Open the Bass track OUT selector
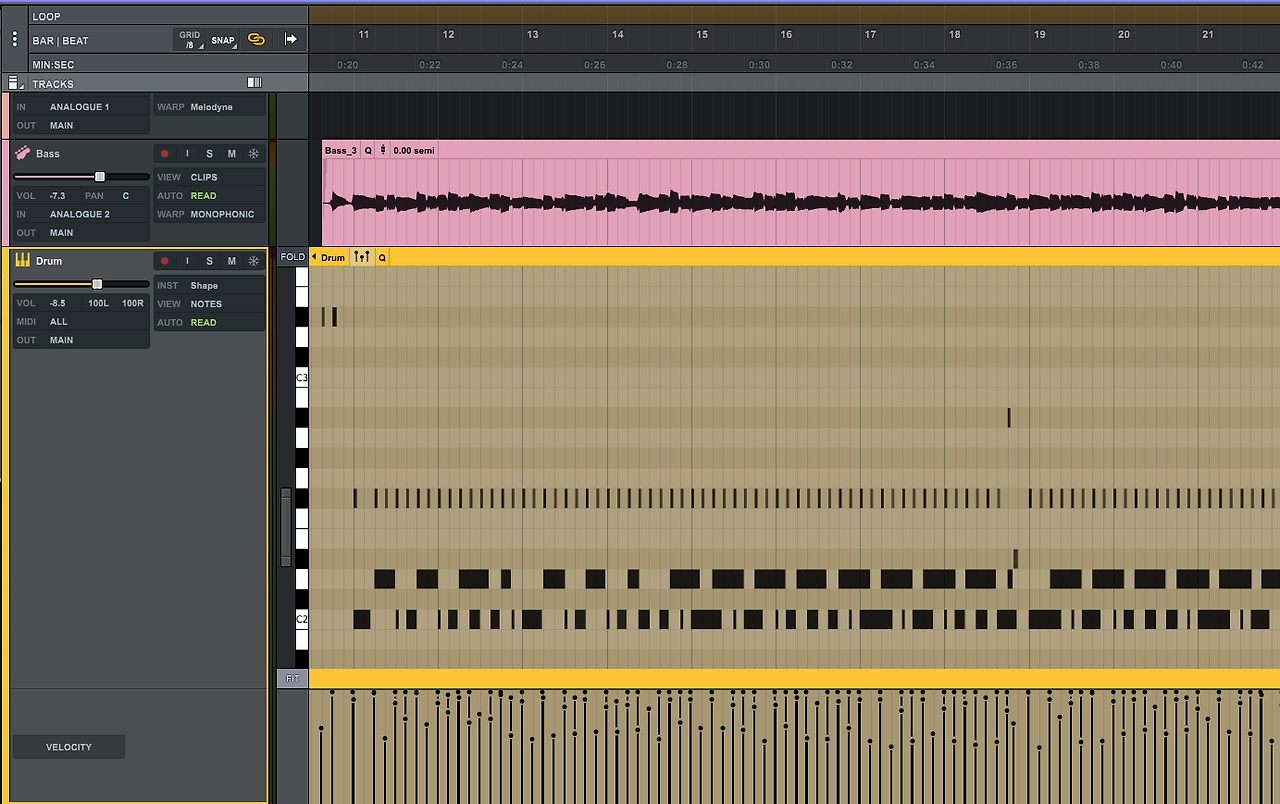Image resolution: width=1280 pixels, height=804 pixels. 81,232
